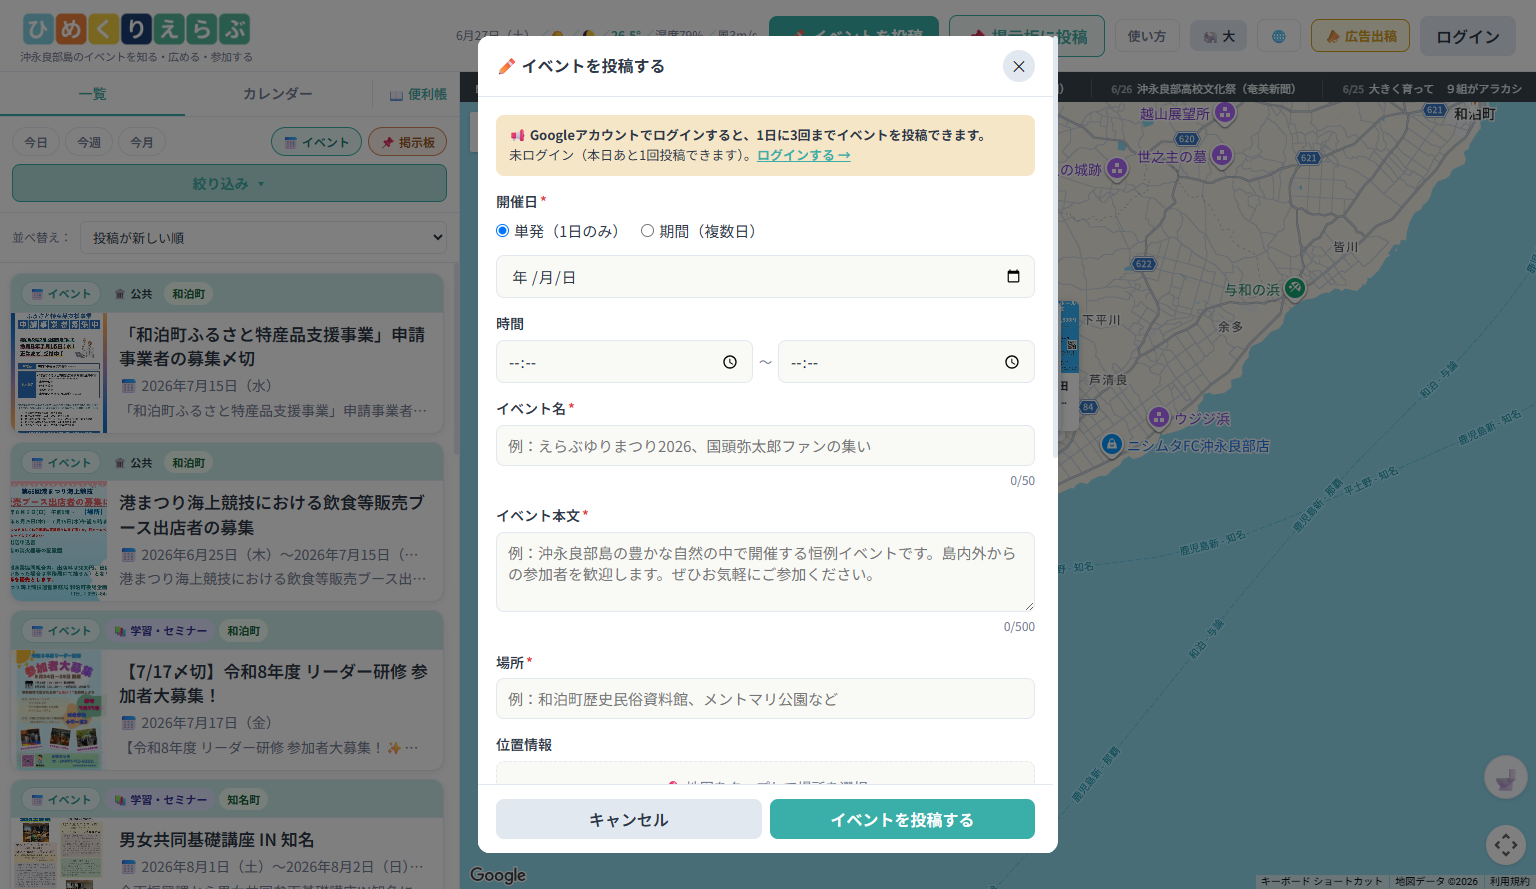Switch to the 一覧 tab

(92, 94)
